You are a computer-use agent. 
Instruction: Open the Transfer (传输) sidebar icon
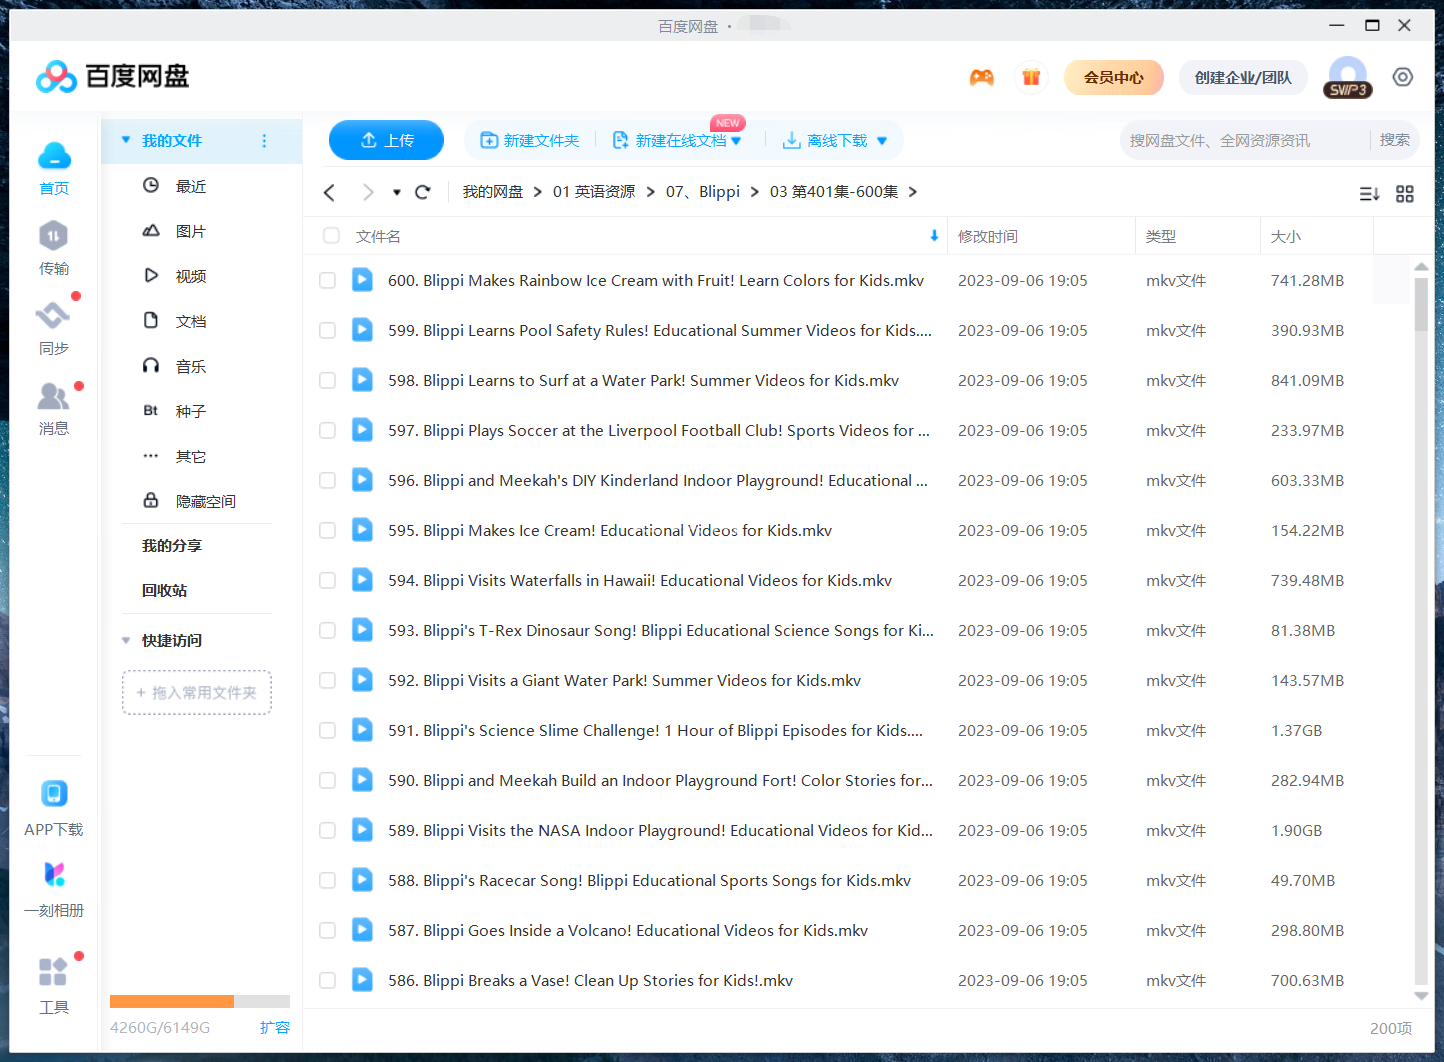coord(53,247)
